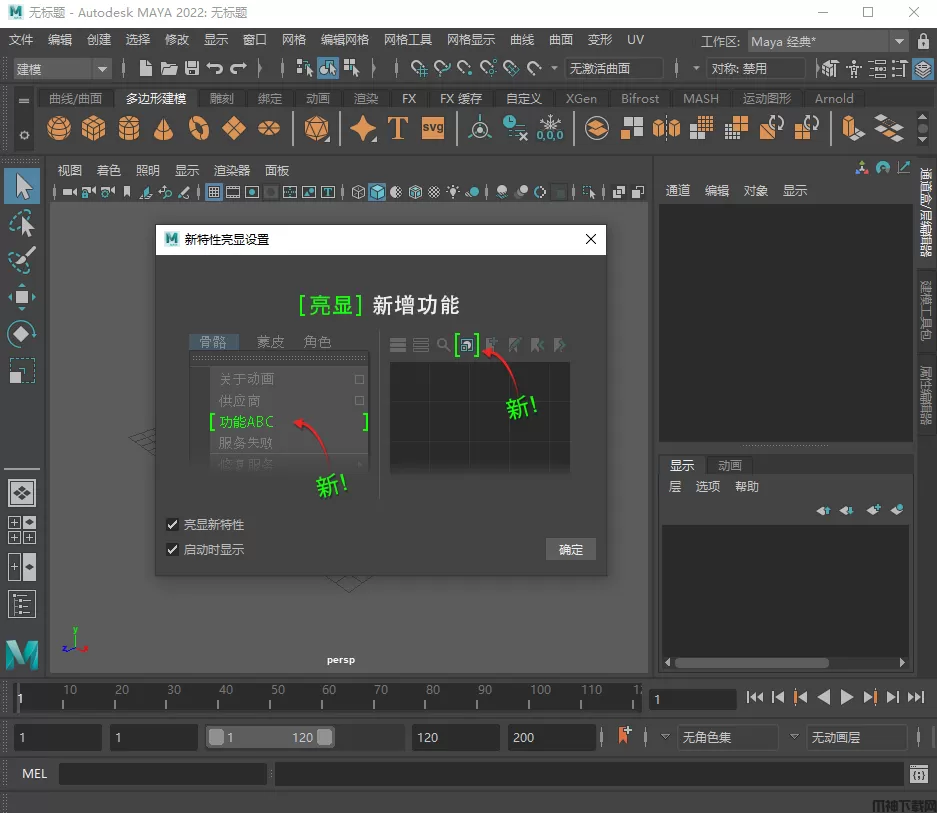Toggle the auto keyframe button
This screenshot has height=813, width=937.
(x=626, y=737)
